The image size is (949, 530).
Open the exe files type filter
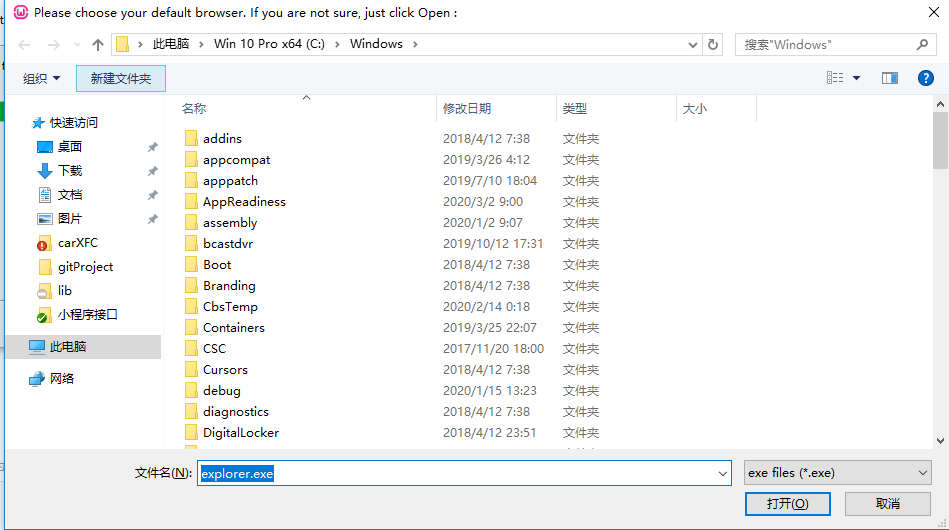coord(838,473)
